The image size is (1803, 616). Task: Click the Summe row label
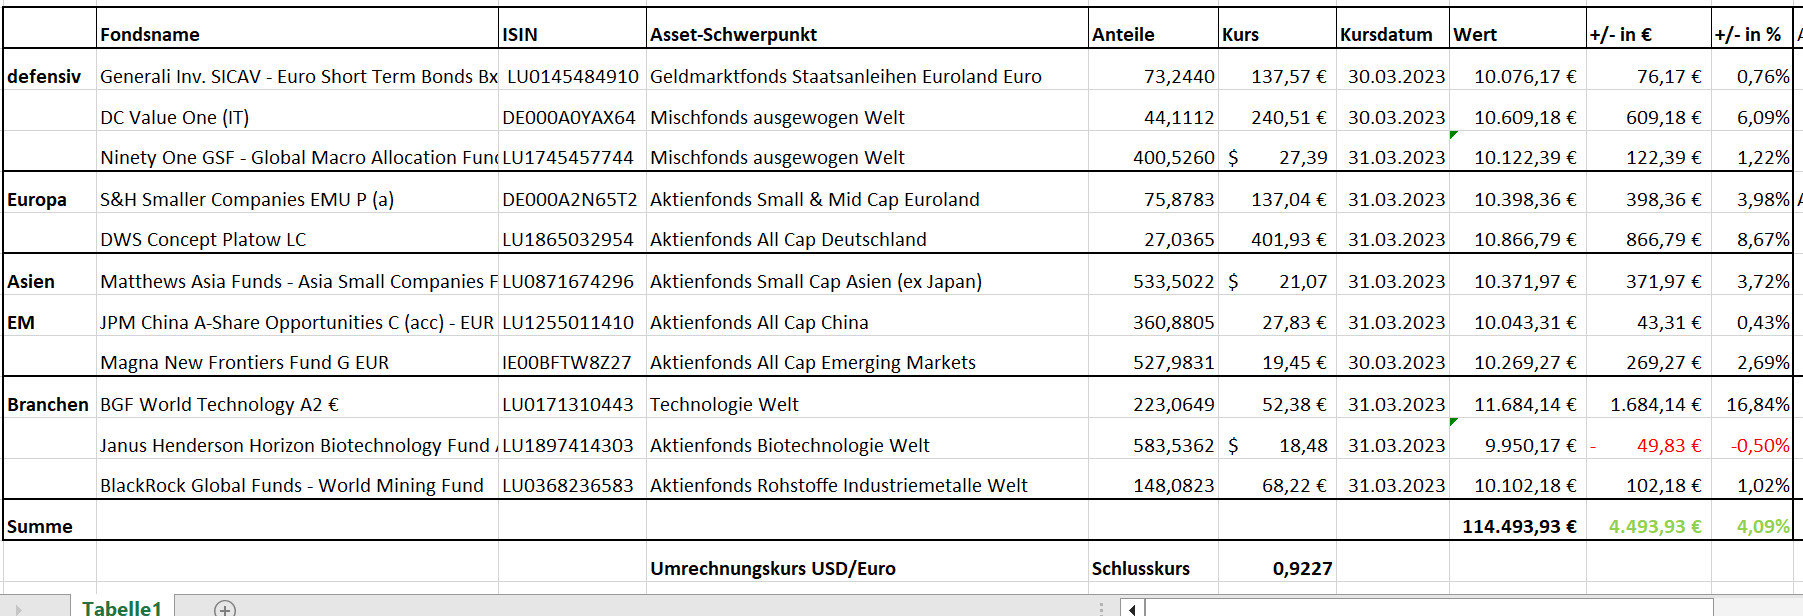pos(40,527)
